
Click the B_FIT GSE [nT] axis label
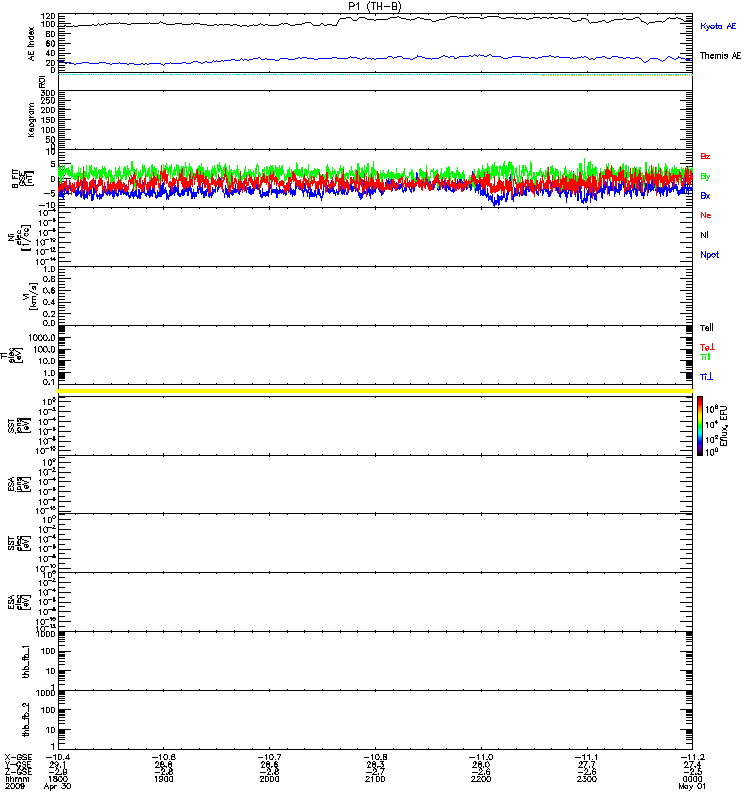click(22, 179)
